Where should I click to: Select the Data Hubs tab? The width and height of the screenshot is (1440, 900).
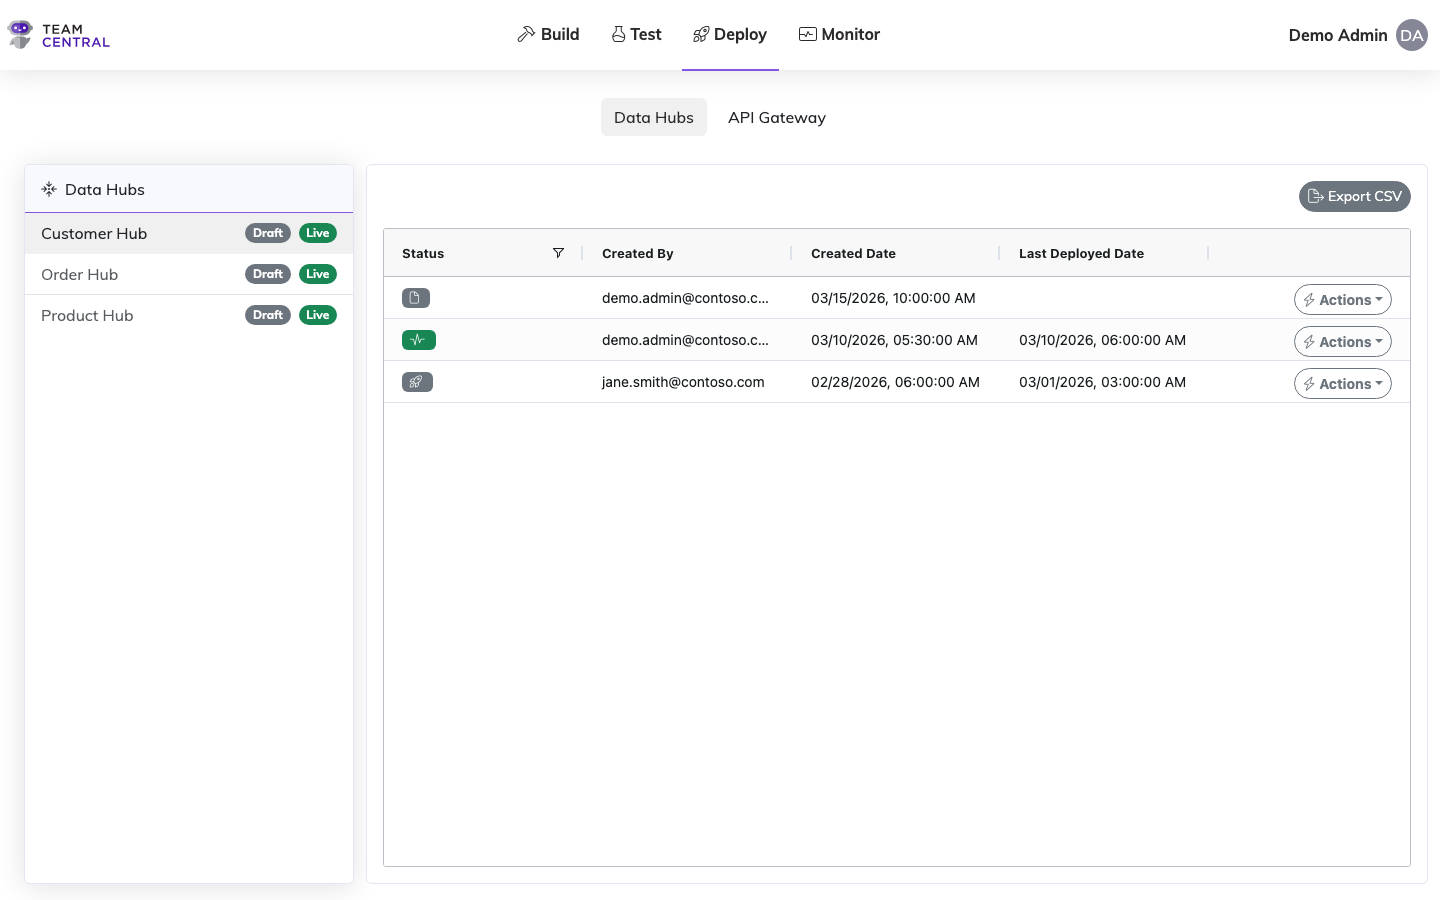(x=654, y=117)
